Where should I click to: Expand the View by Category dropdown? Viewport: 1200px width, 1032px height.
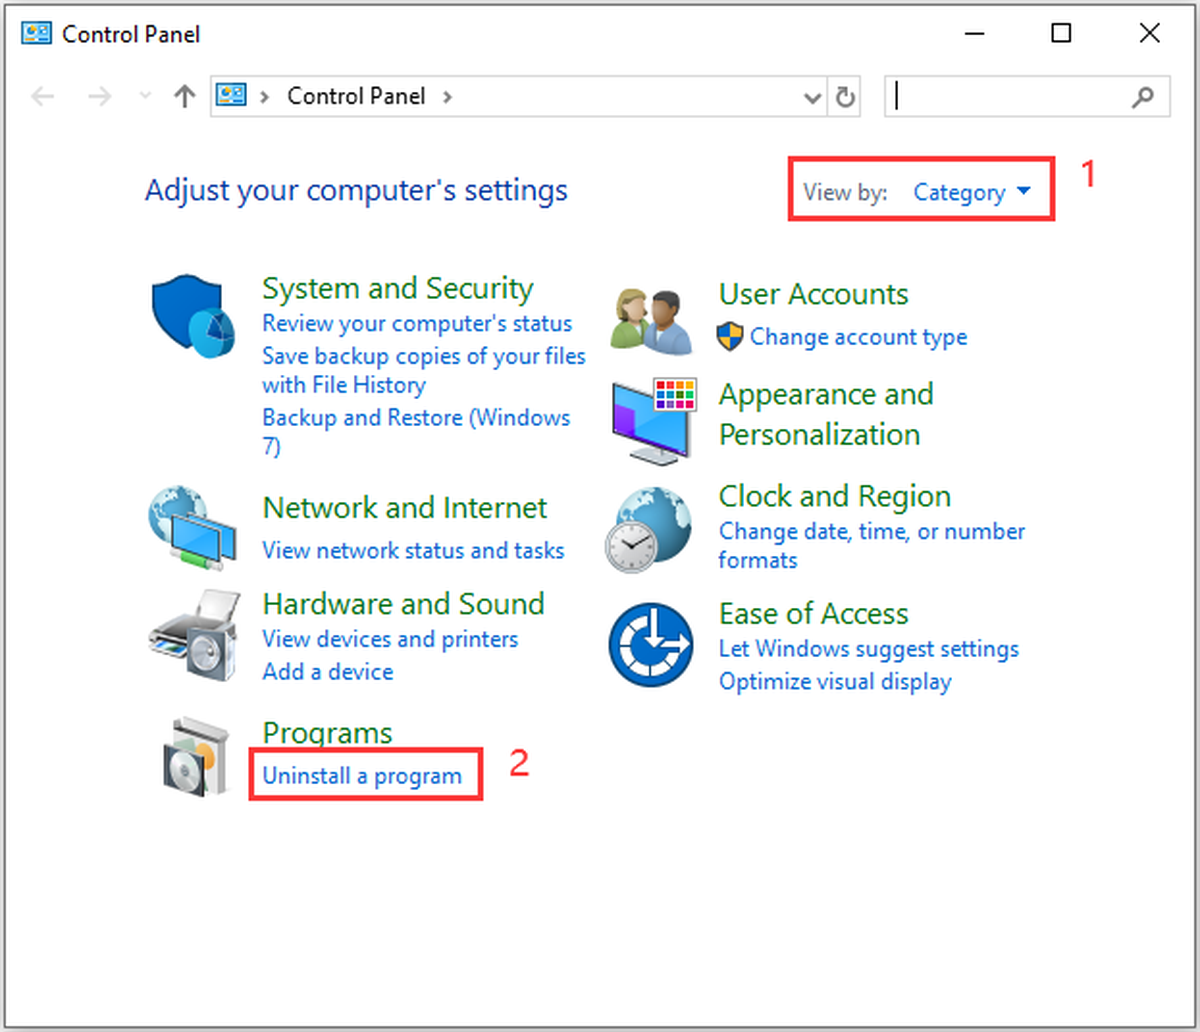pyautogui.click(x=972, y=192)
